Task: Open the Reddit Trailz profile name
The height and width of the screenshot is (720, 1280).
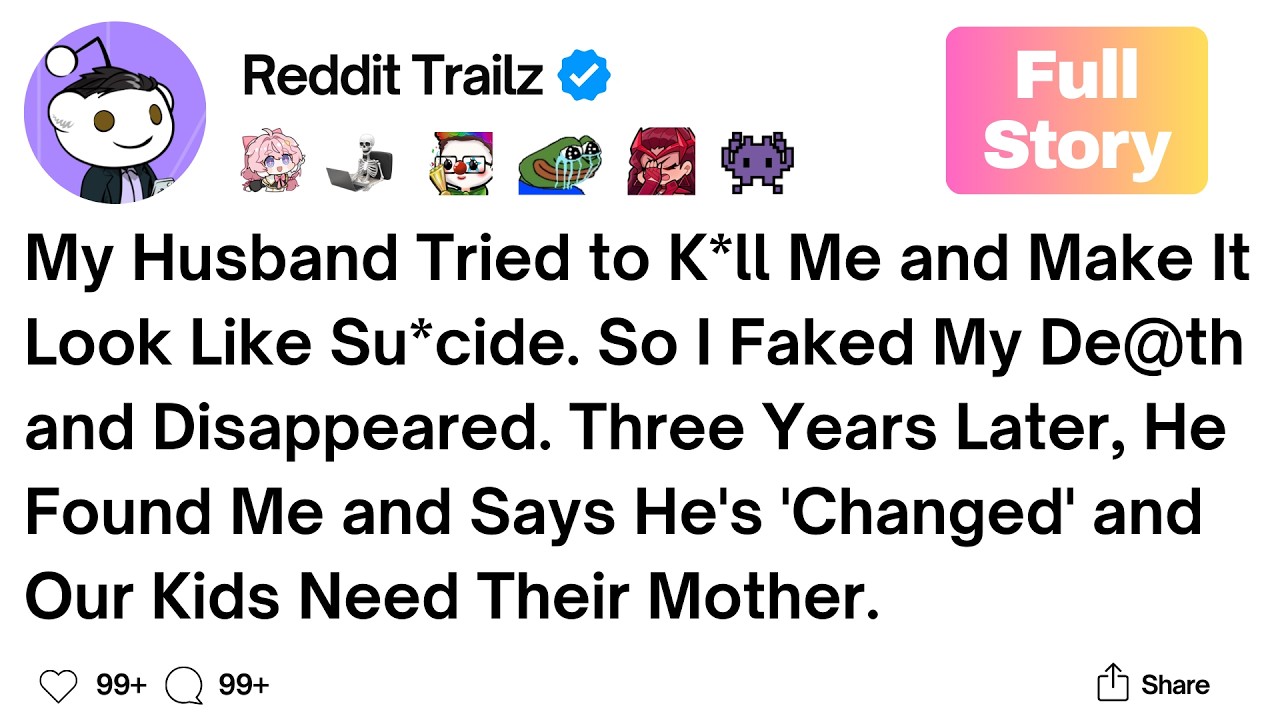Action: point(393,77)
